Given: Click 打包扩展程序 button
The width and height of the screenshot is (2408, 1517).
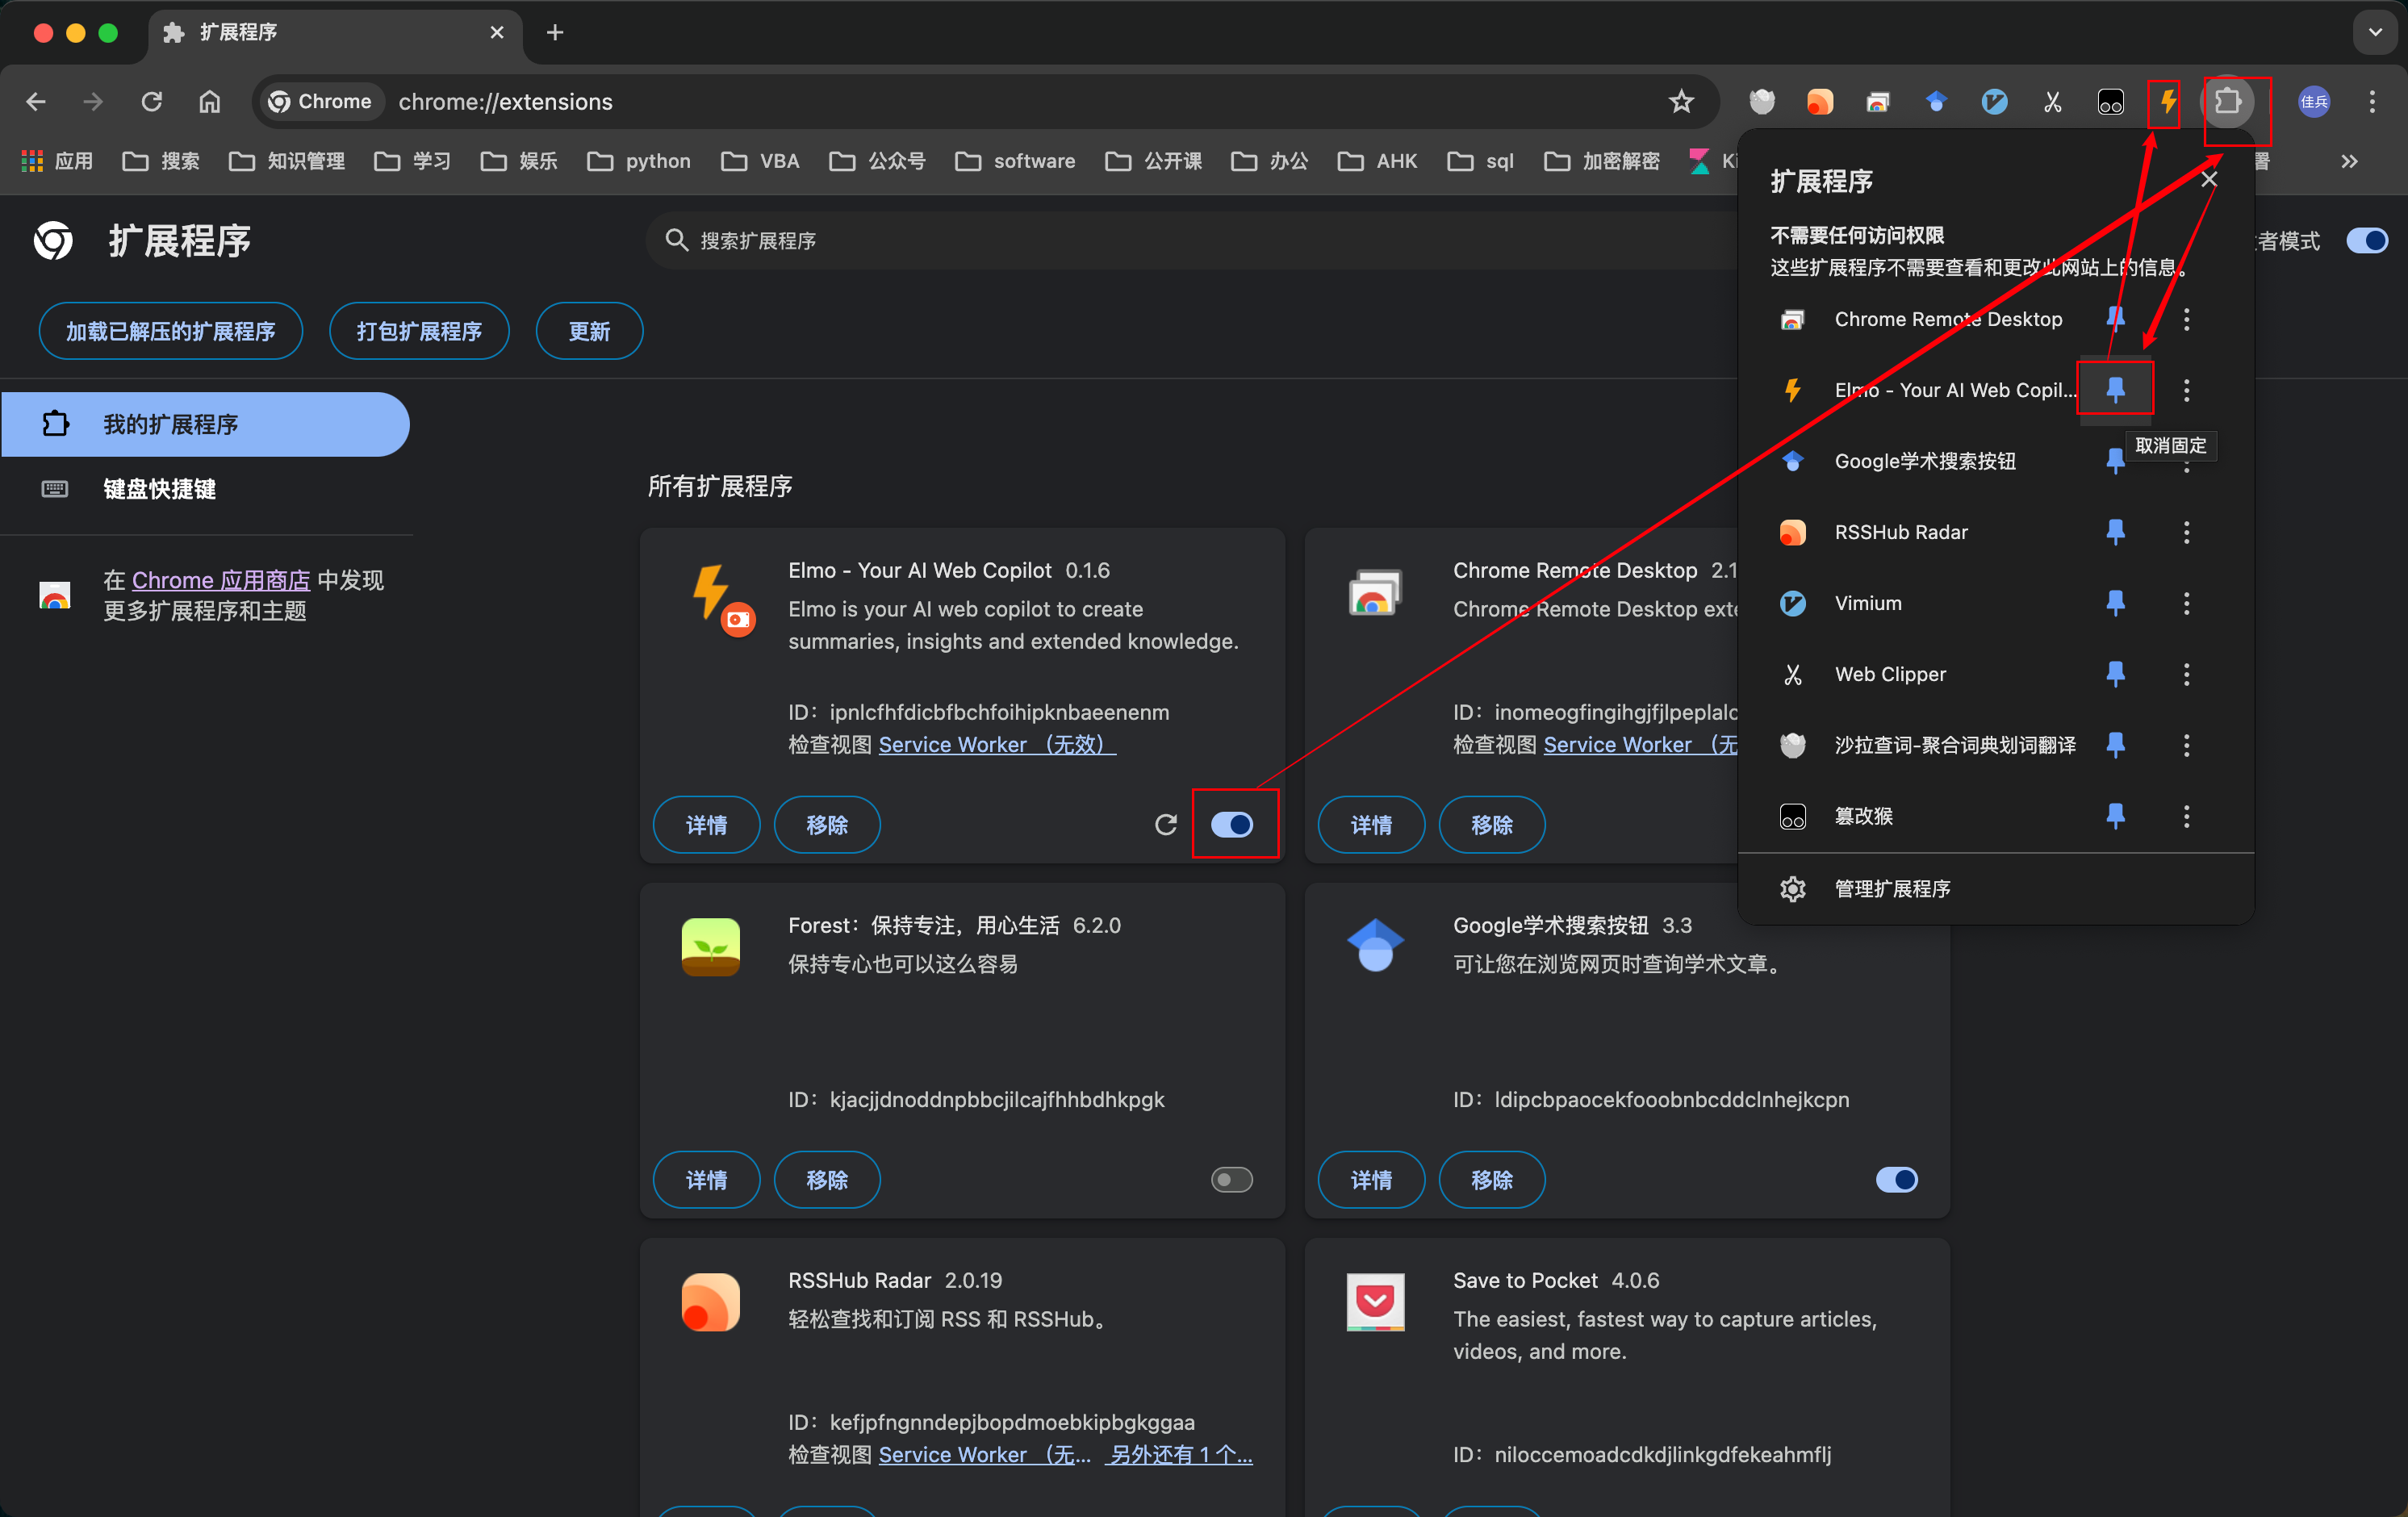Looking at the screenshot, I should click(x=419, y=331).
